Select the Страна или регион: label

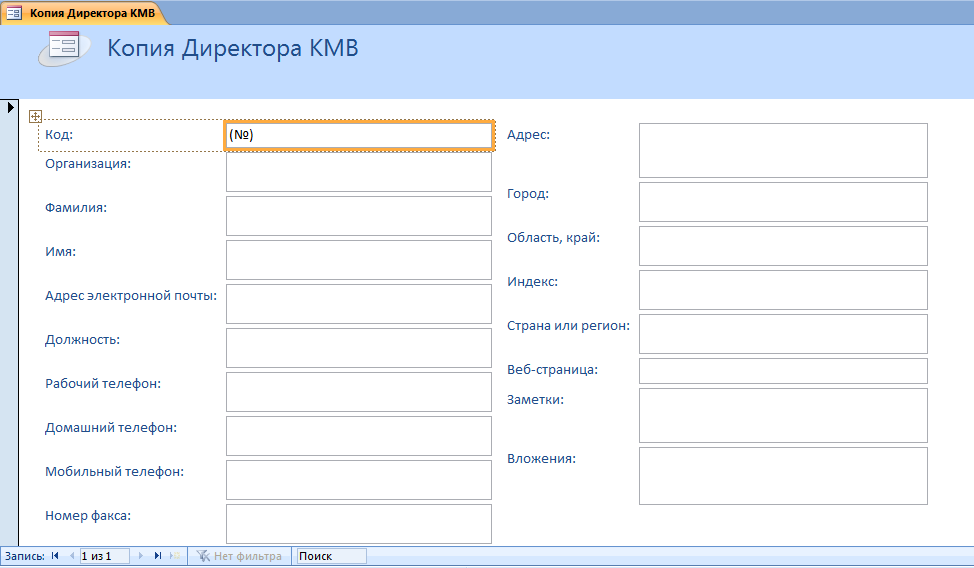pyautogui.click(x=568, y=326)
